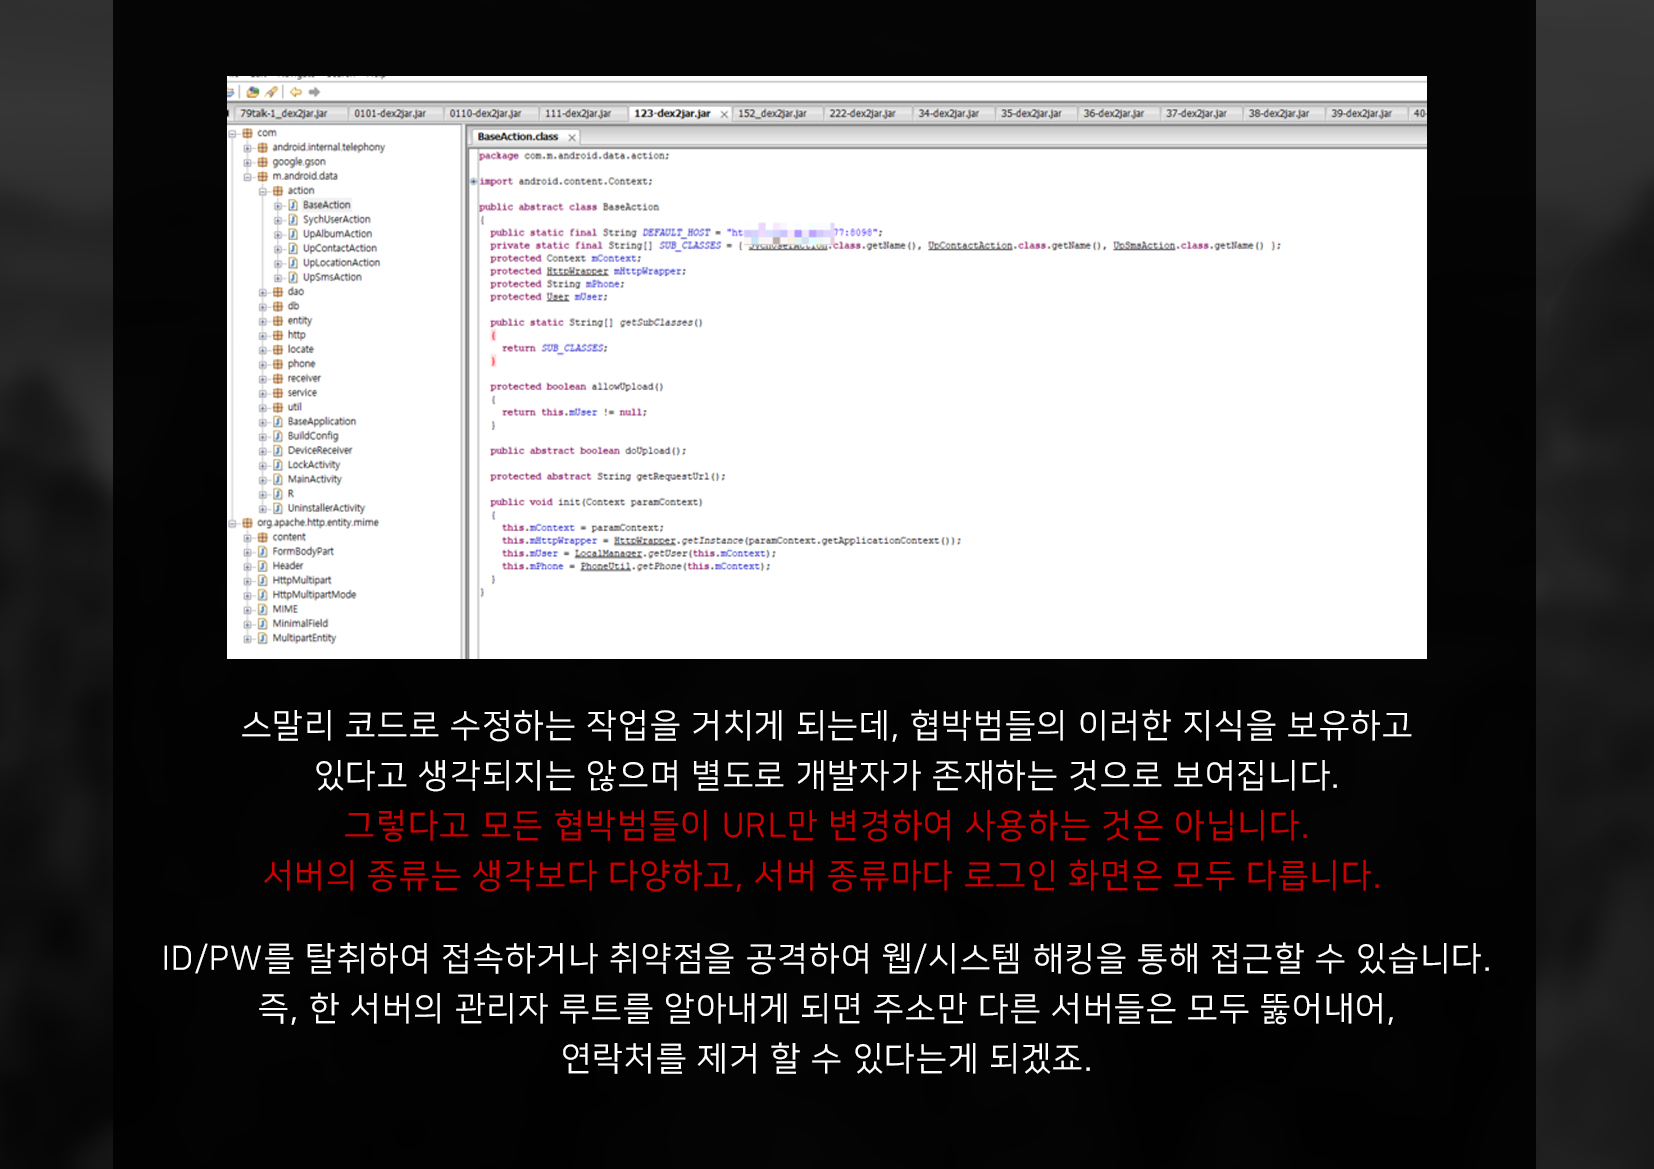The width and height of the screenshot is (1654, 1169).
Task: Click the com package icon
Action: [x=247, y=133]
